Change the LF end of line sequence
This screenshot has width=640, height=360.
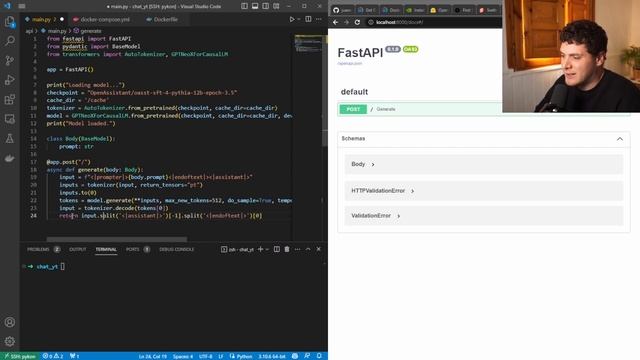click(220, 356)
